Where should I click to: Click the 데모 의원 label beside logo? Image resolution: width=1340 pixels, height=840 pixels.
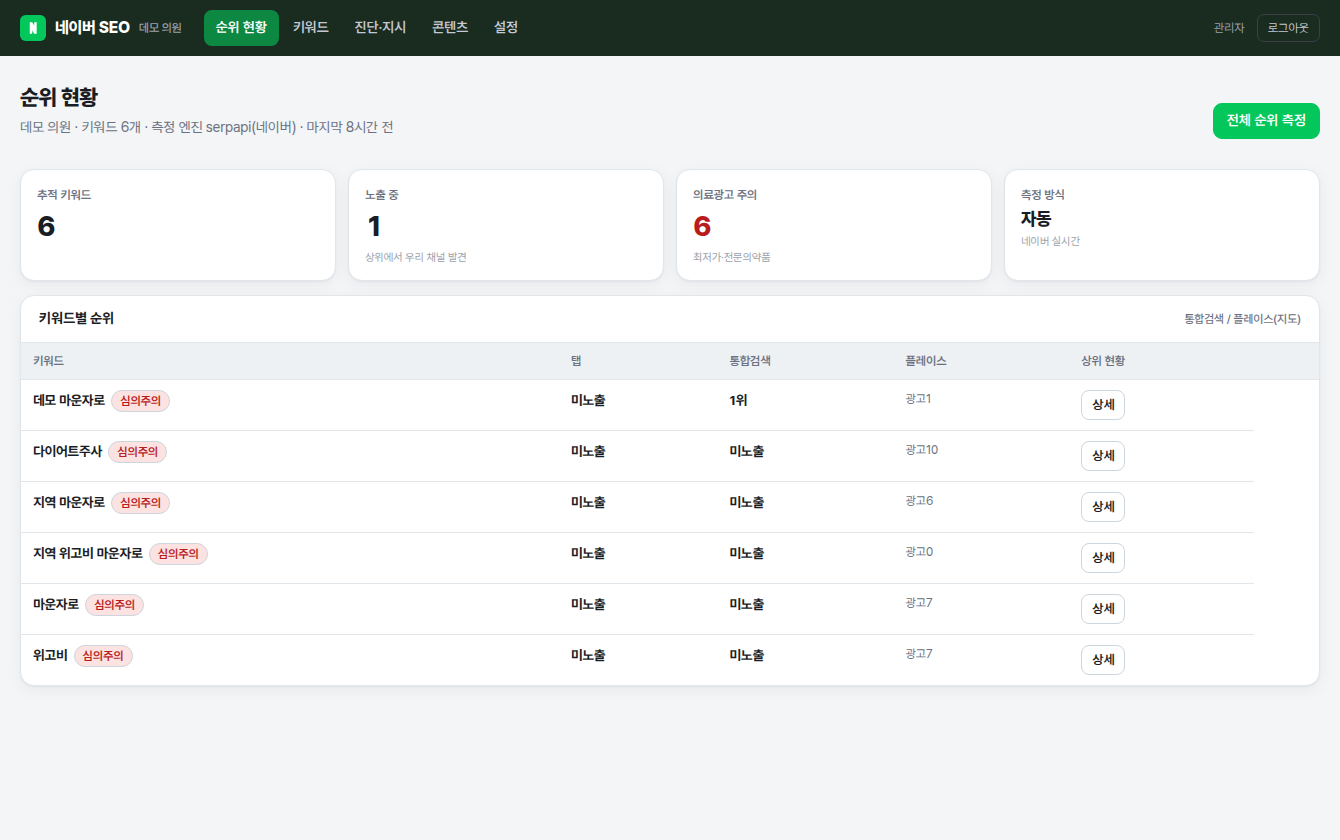160,28
